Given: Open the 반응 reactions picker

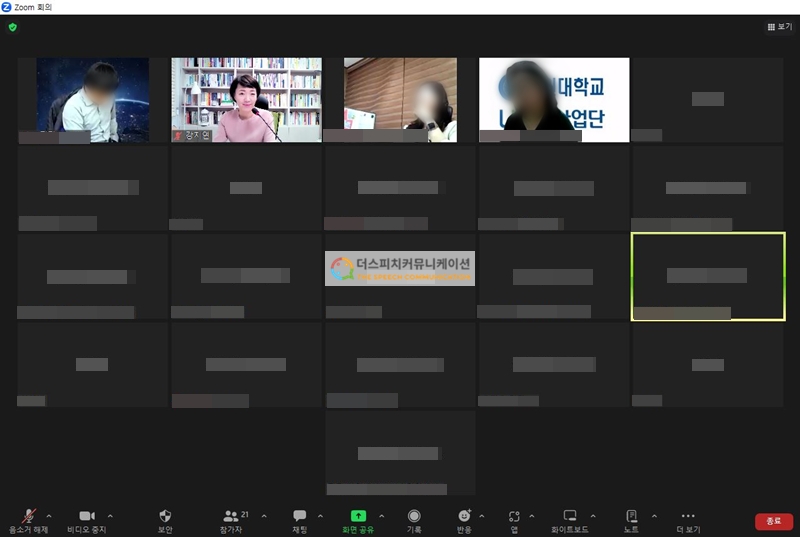Looking at the screenshot, I should 464,517.
